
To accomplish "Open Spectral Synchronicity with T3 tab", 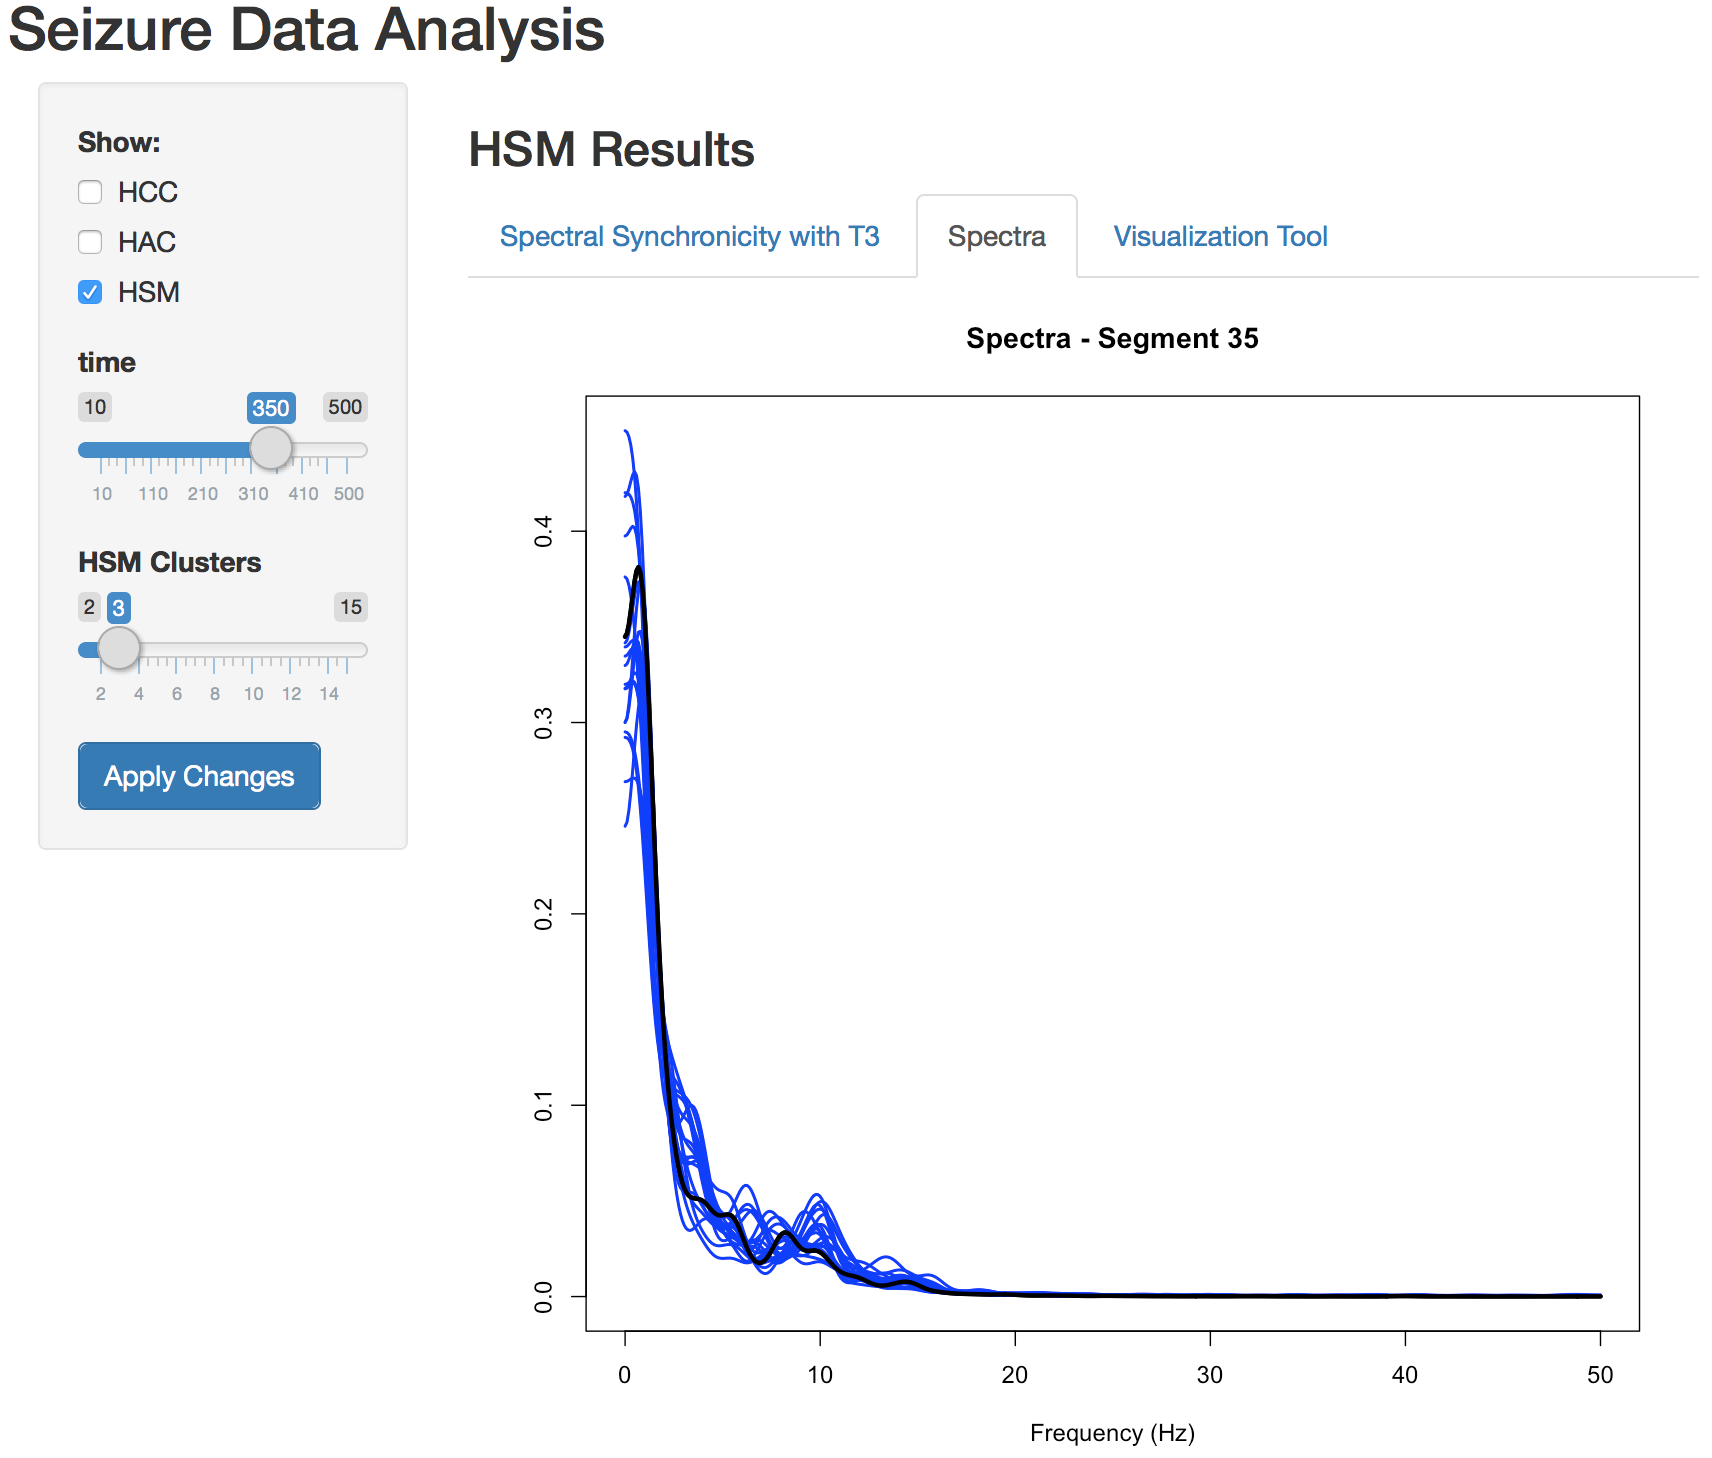I will click(689, 237).
